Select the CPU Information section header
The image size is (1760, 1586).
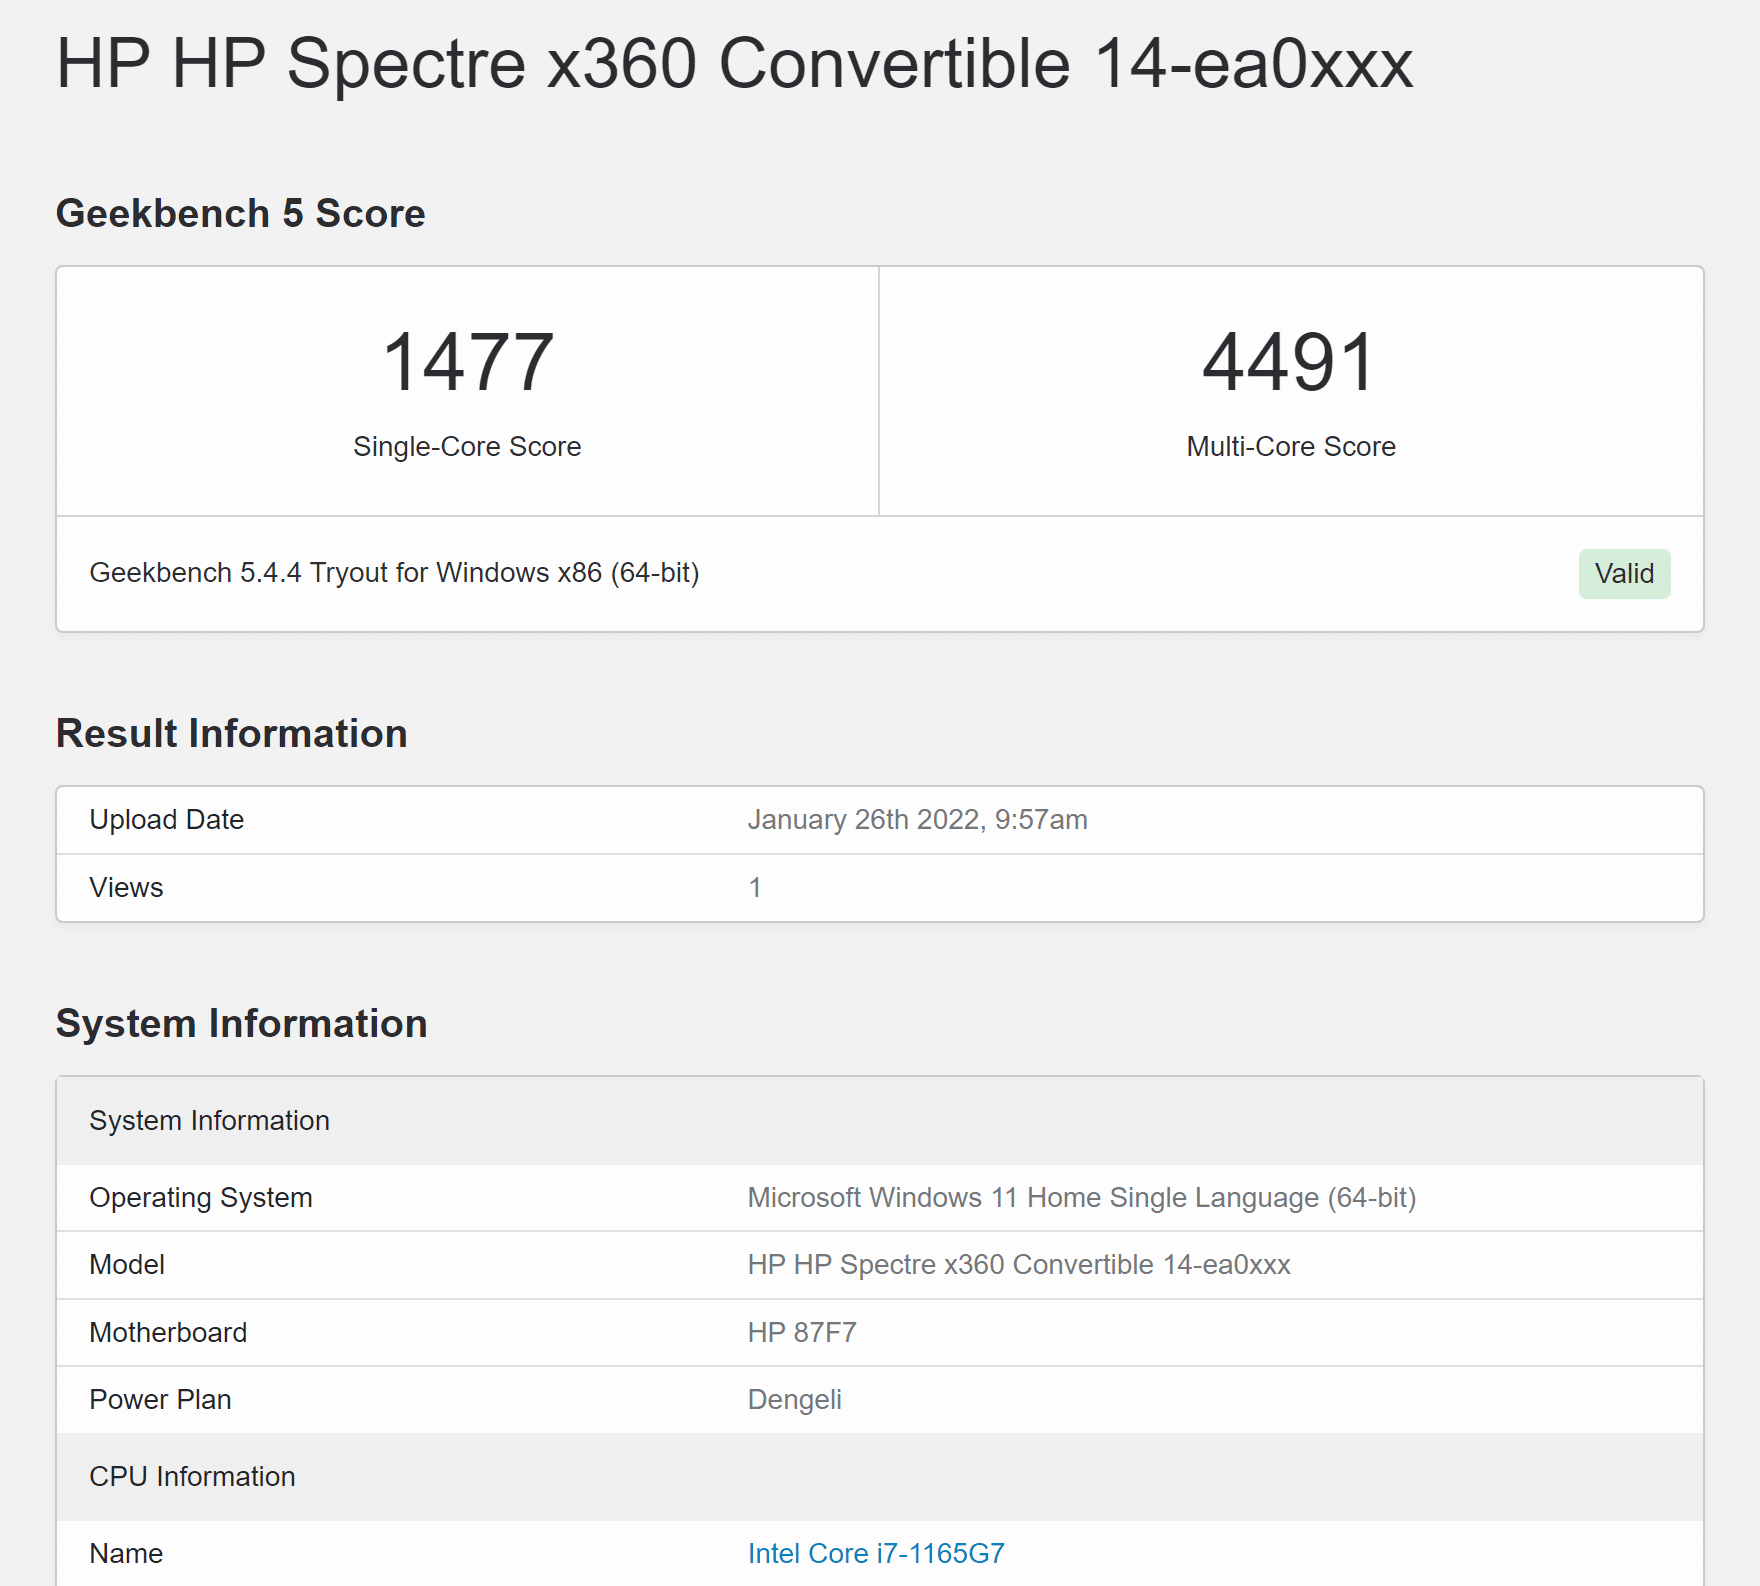[x=192, y=1476]
